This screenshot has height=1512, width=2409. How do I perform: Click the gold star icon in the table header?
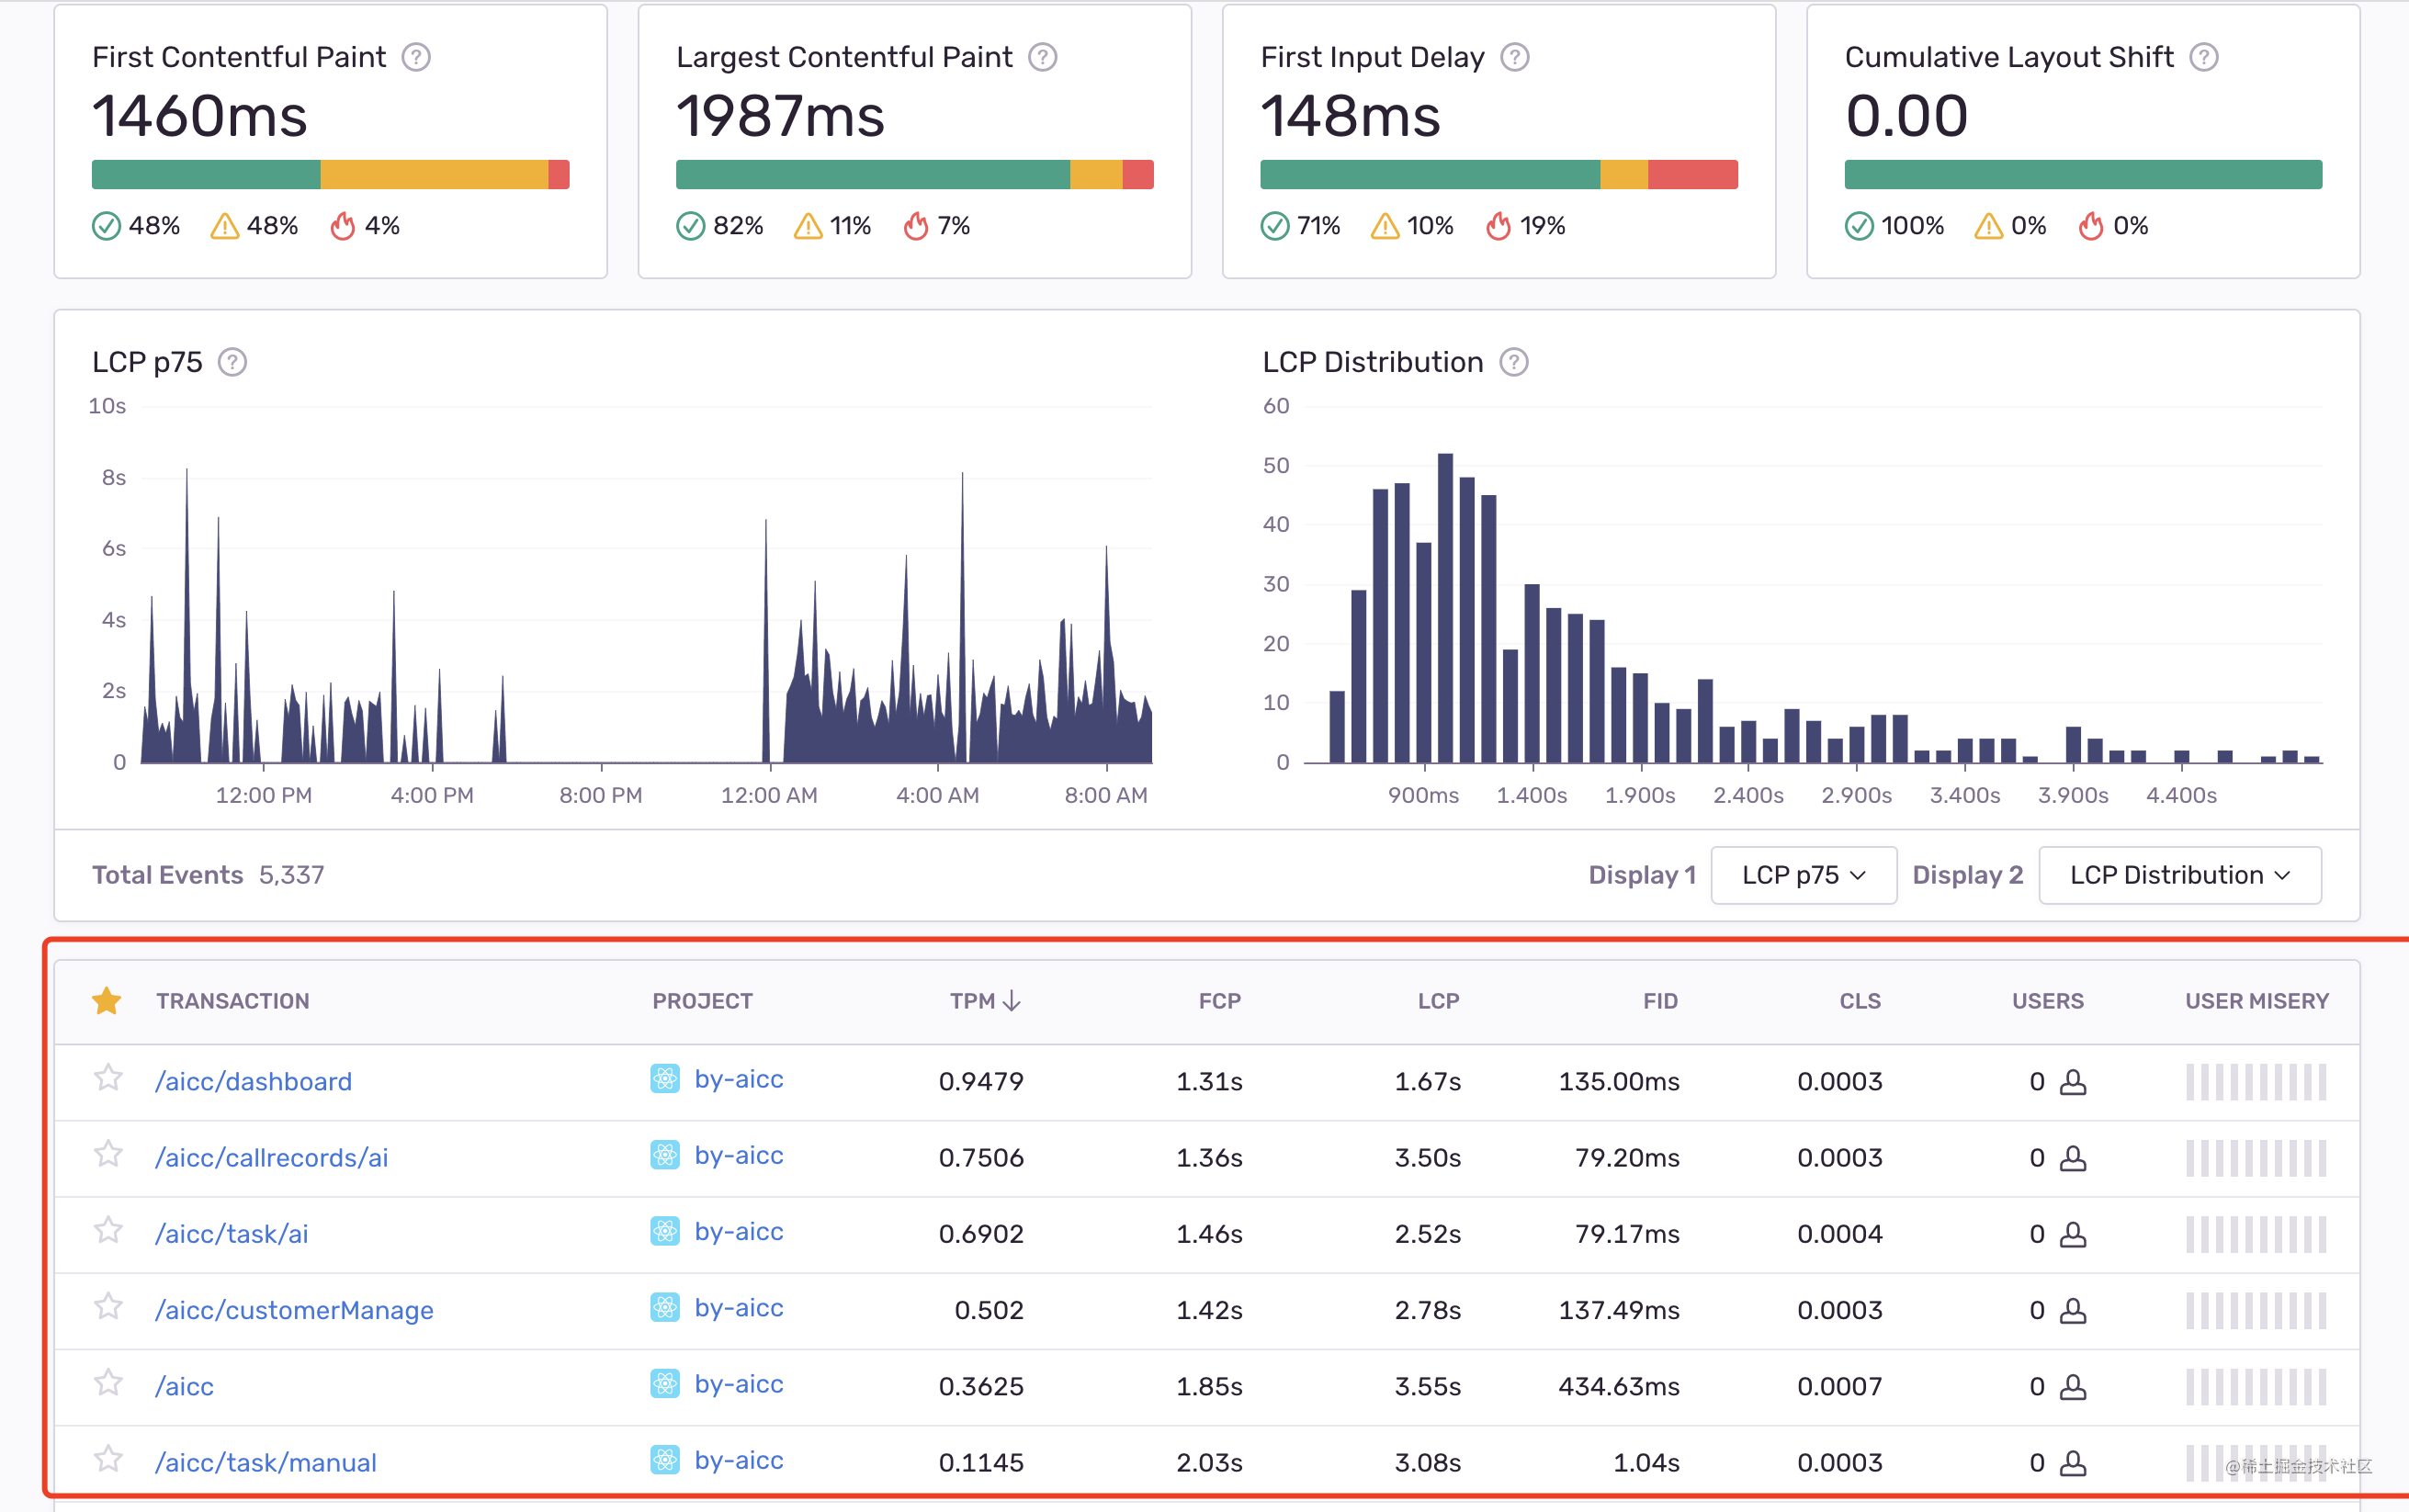pos(107,1000)
